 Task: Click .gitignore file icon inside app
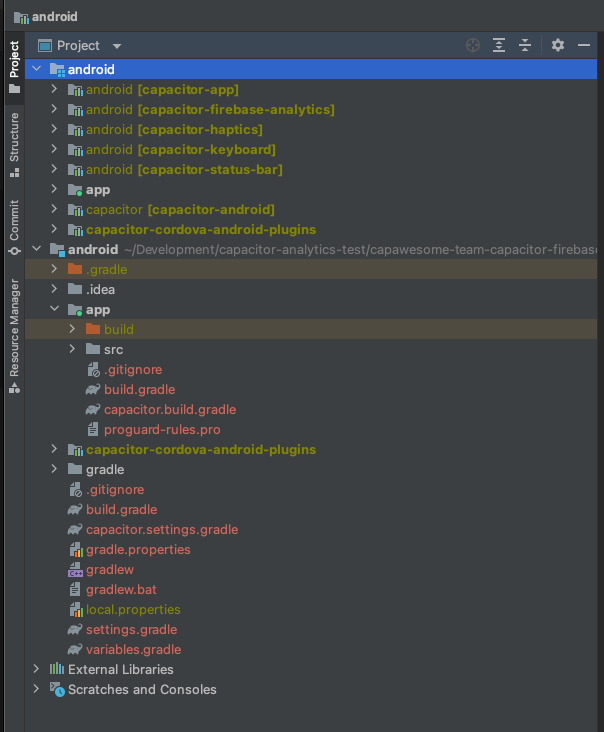(x=93, y=369)
